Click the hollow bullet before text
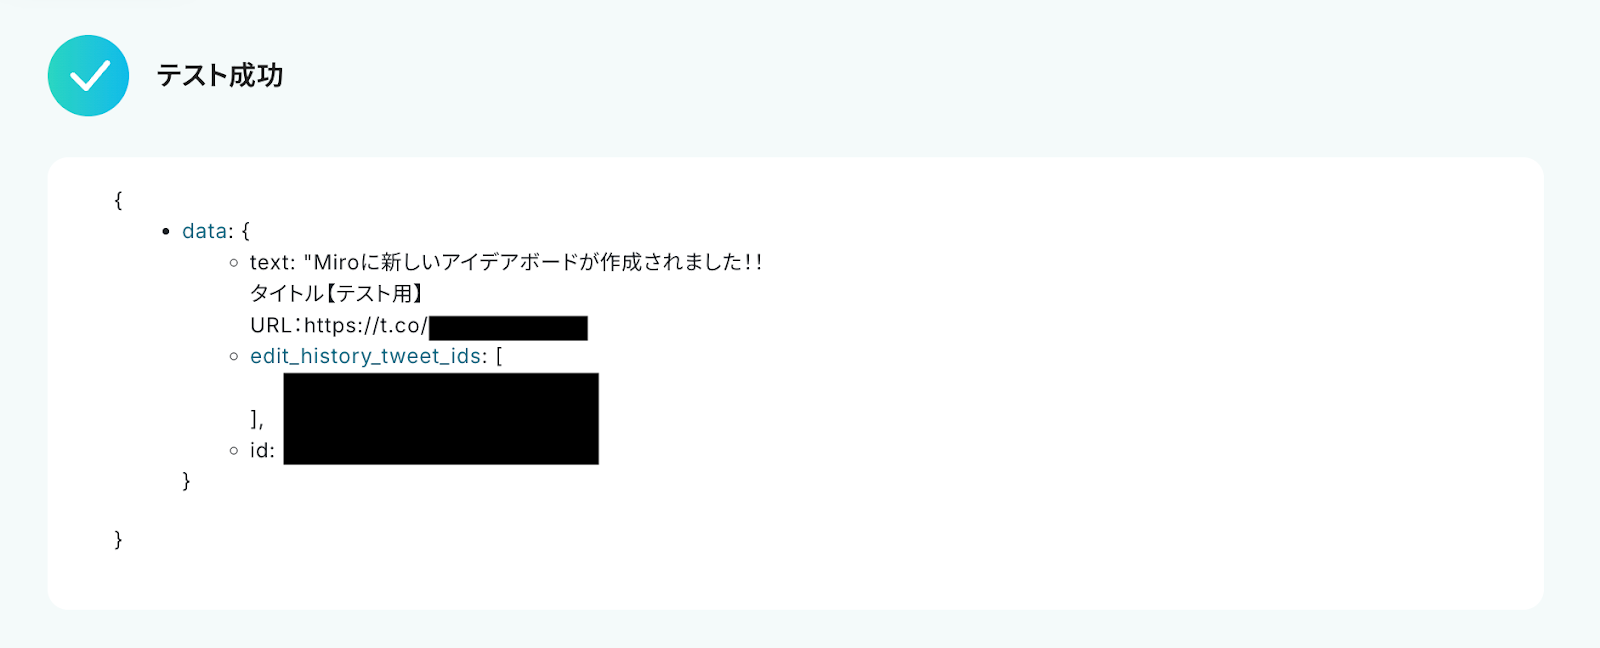 234,263
